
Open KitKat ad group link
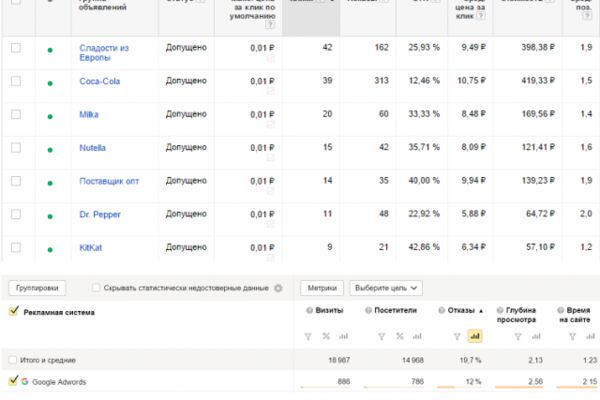click(x=91, y=248)
